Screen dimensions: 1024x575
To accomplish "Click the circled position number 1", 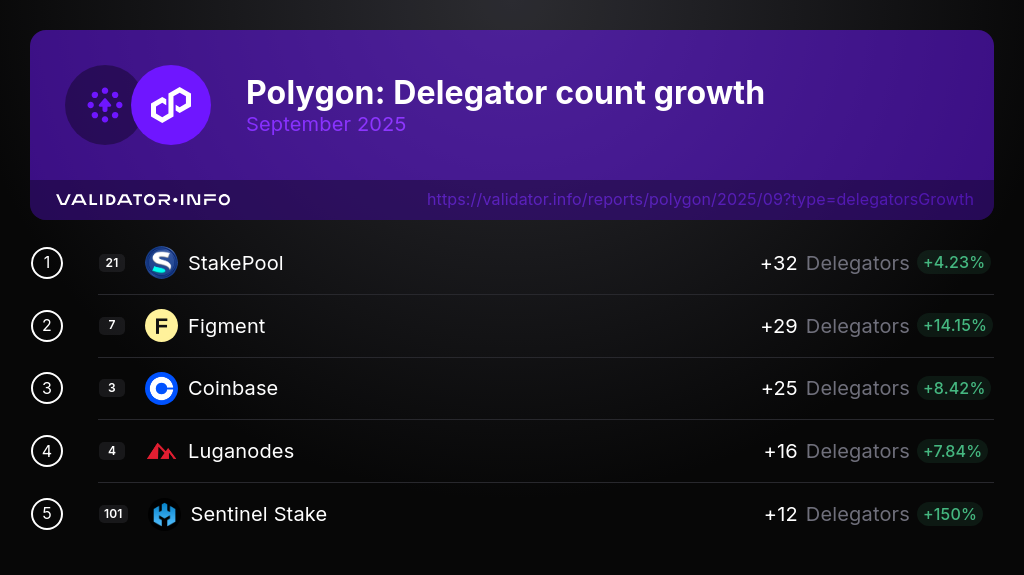I will click(x=47, y=263).
